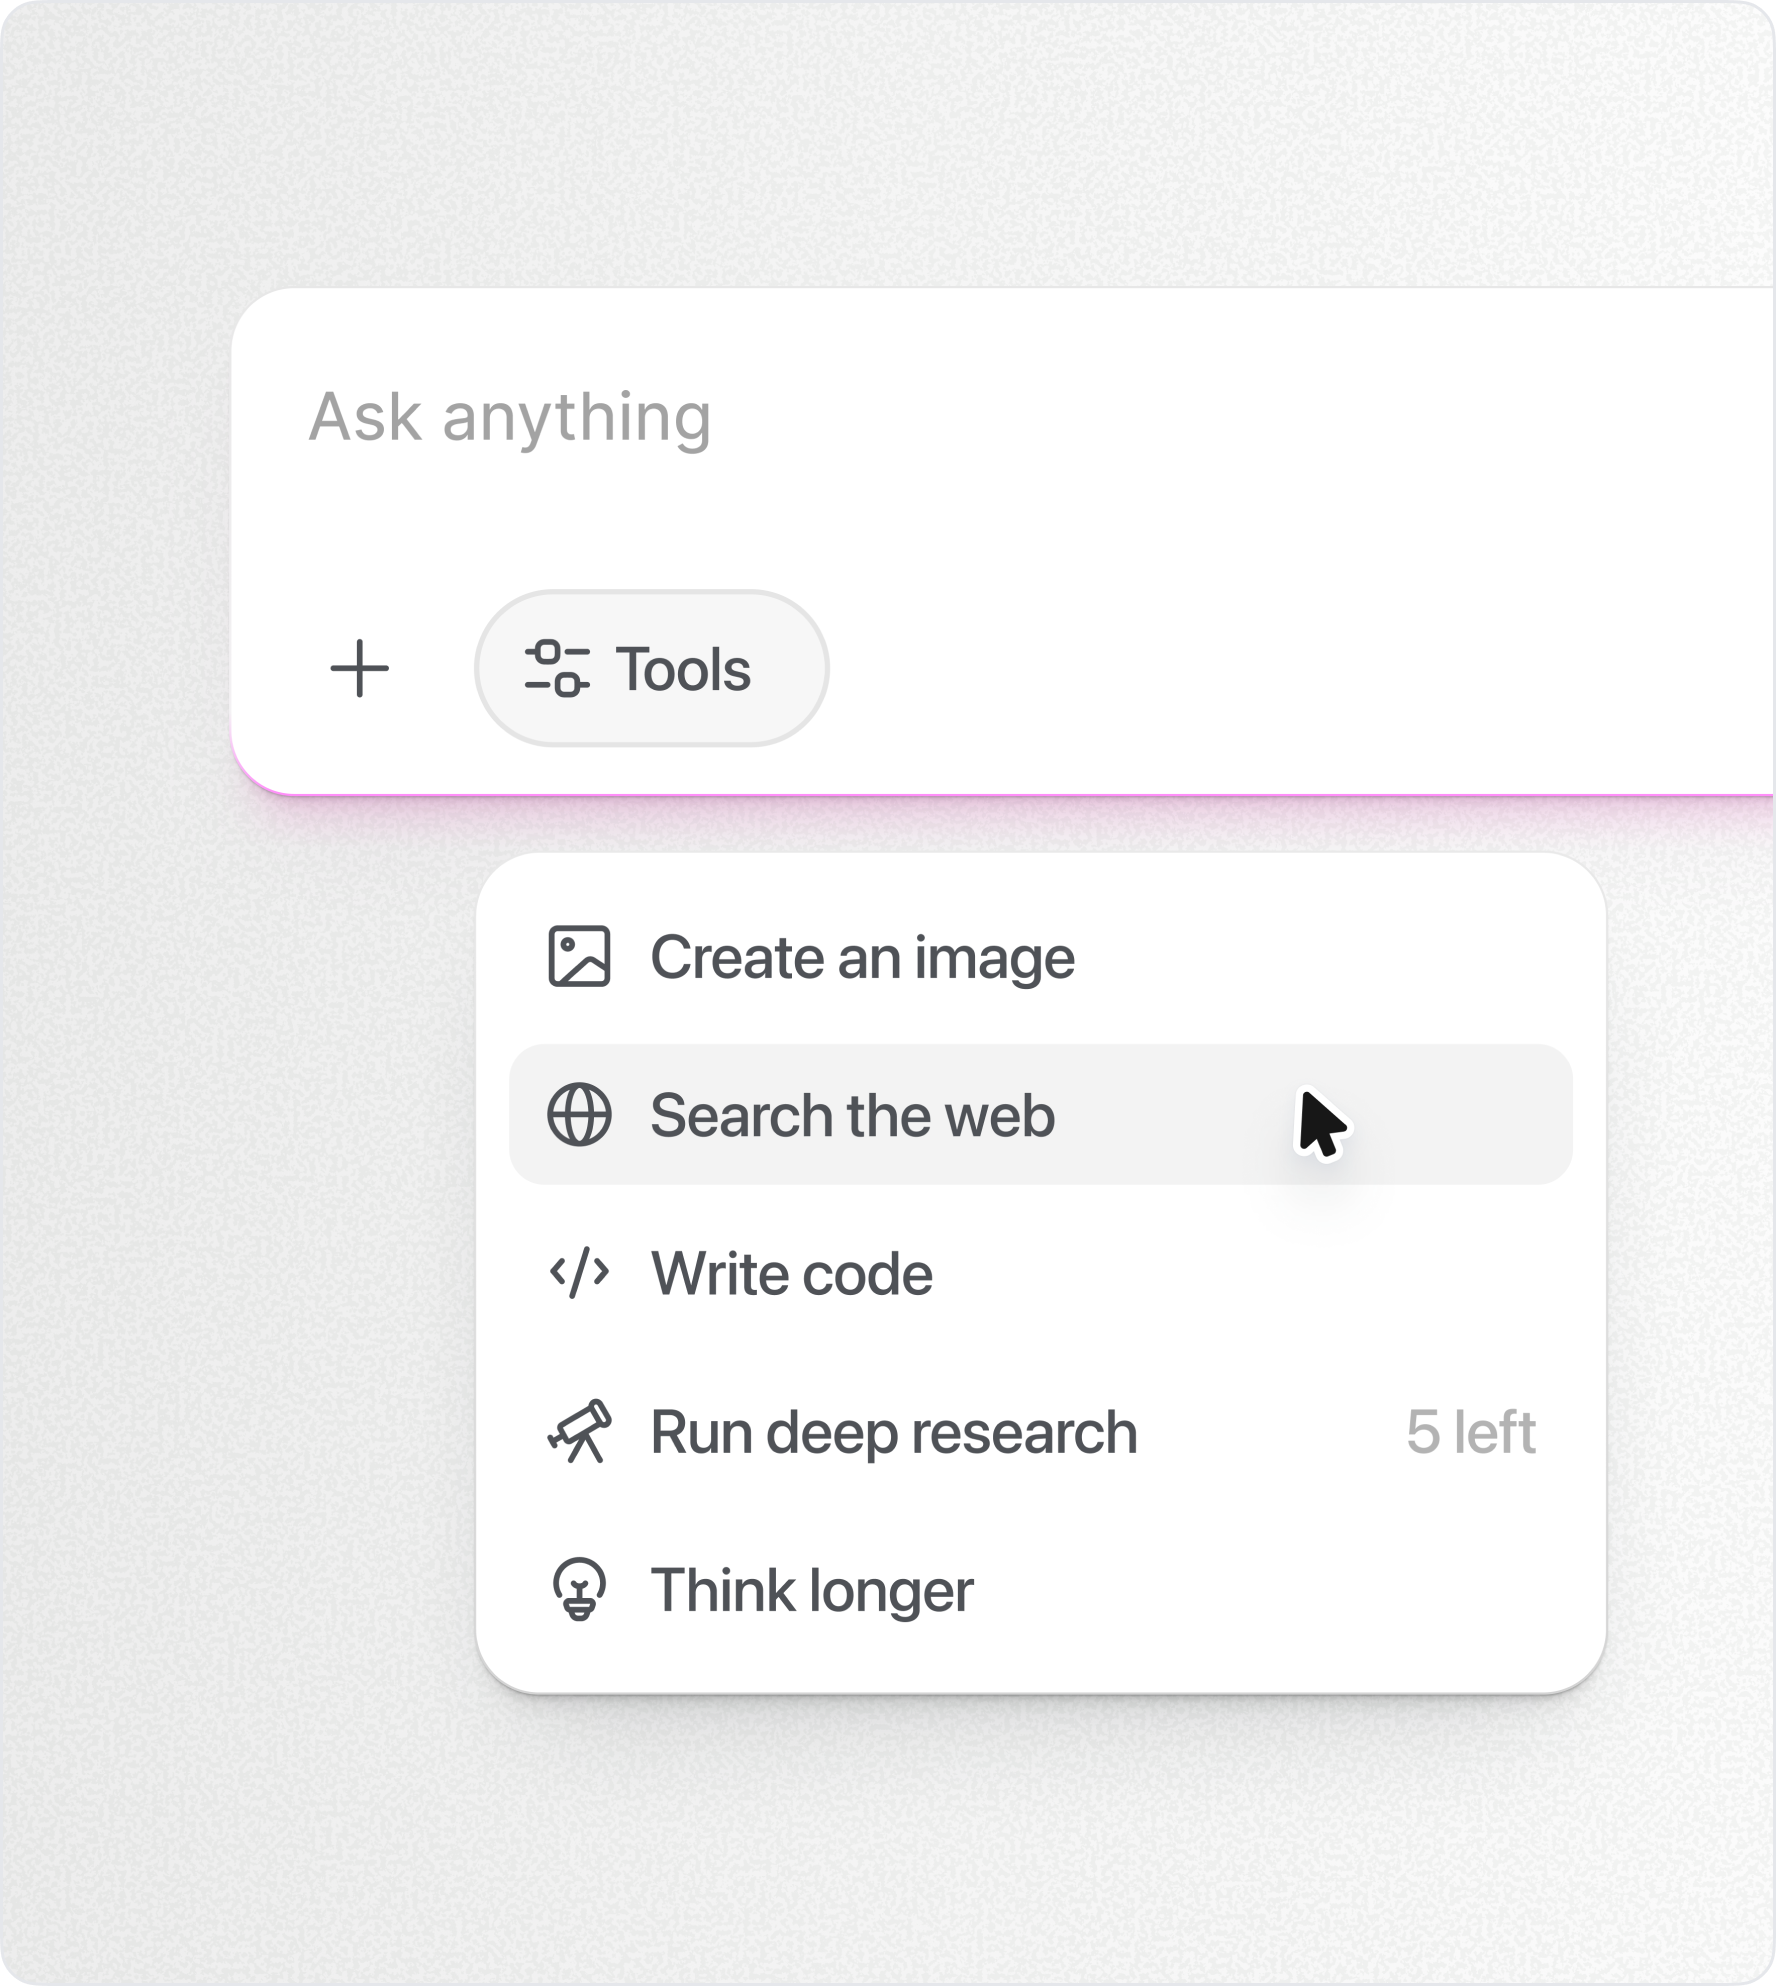Collapse the tools menu via the Tools pill
1776x1986 pixels.
(652, 670)
